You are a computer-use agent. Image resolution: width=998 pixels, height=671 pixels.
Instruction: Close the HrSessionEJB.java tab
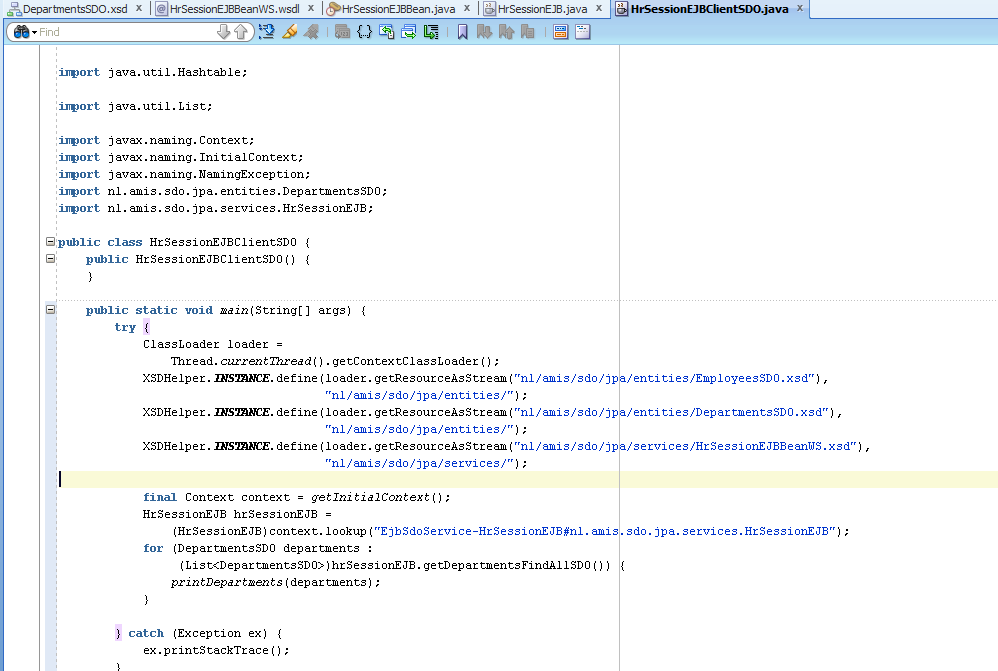coord(600,8)
